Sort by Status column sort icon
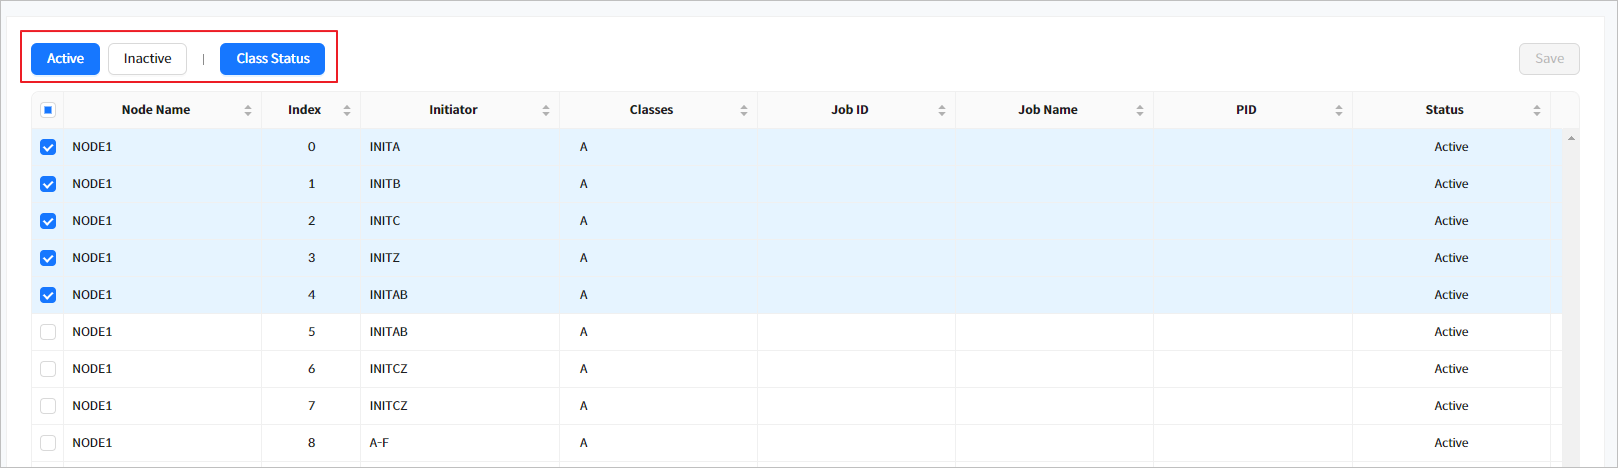 coord(1537,111)
